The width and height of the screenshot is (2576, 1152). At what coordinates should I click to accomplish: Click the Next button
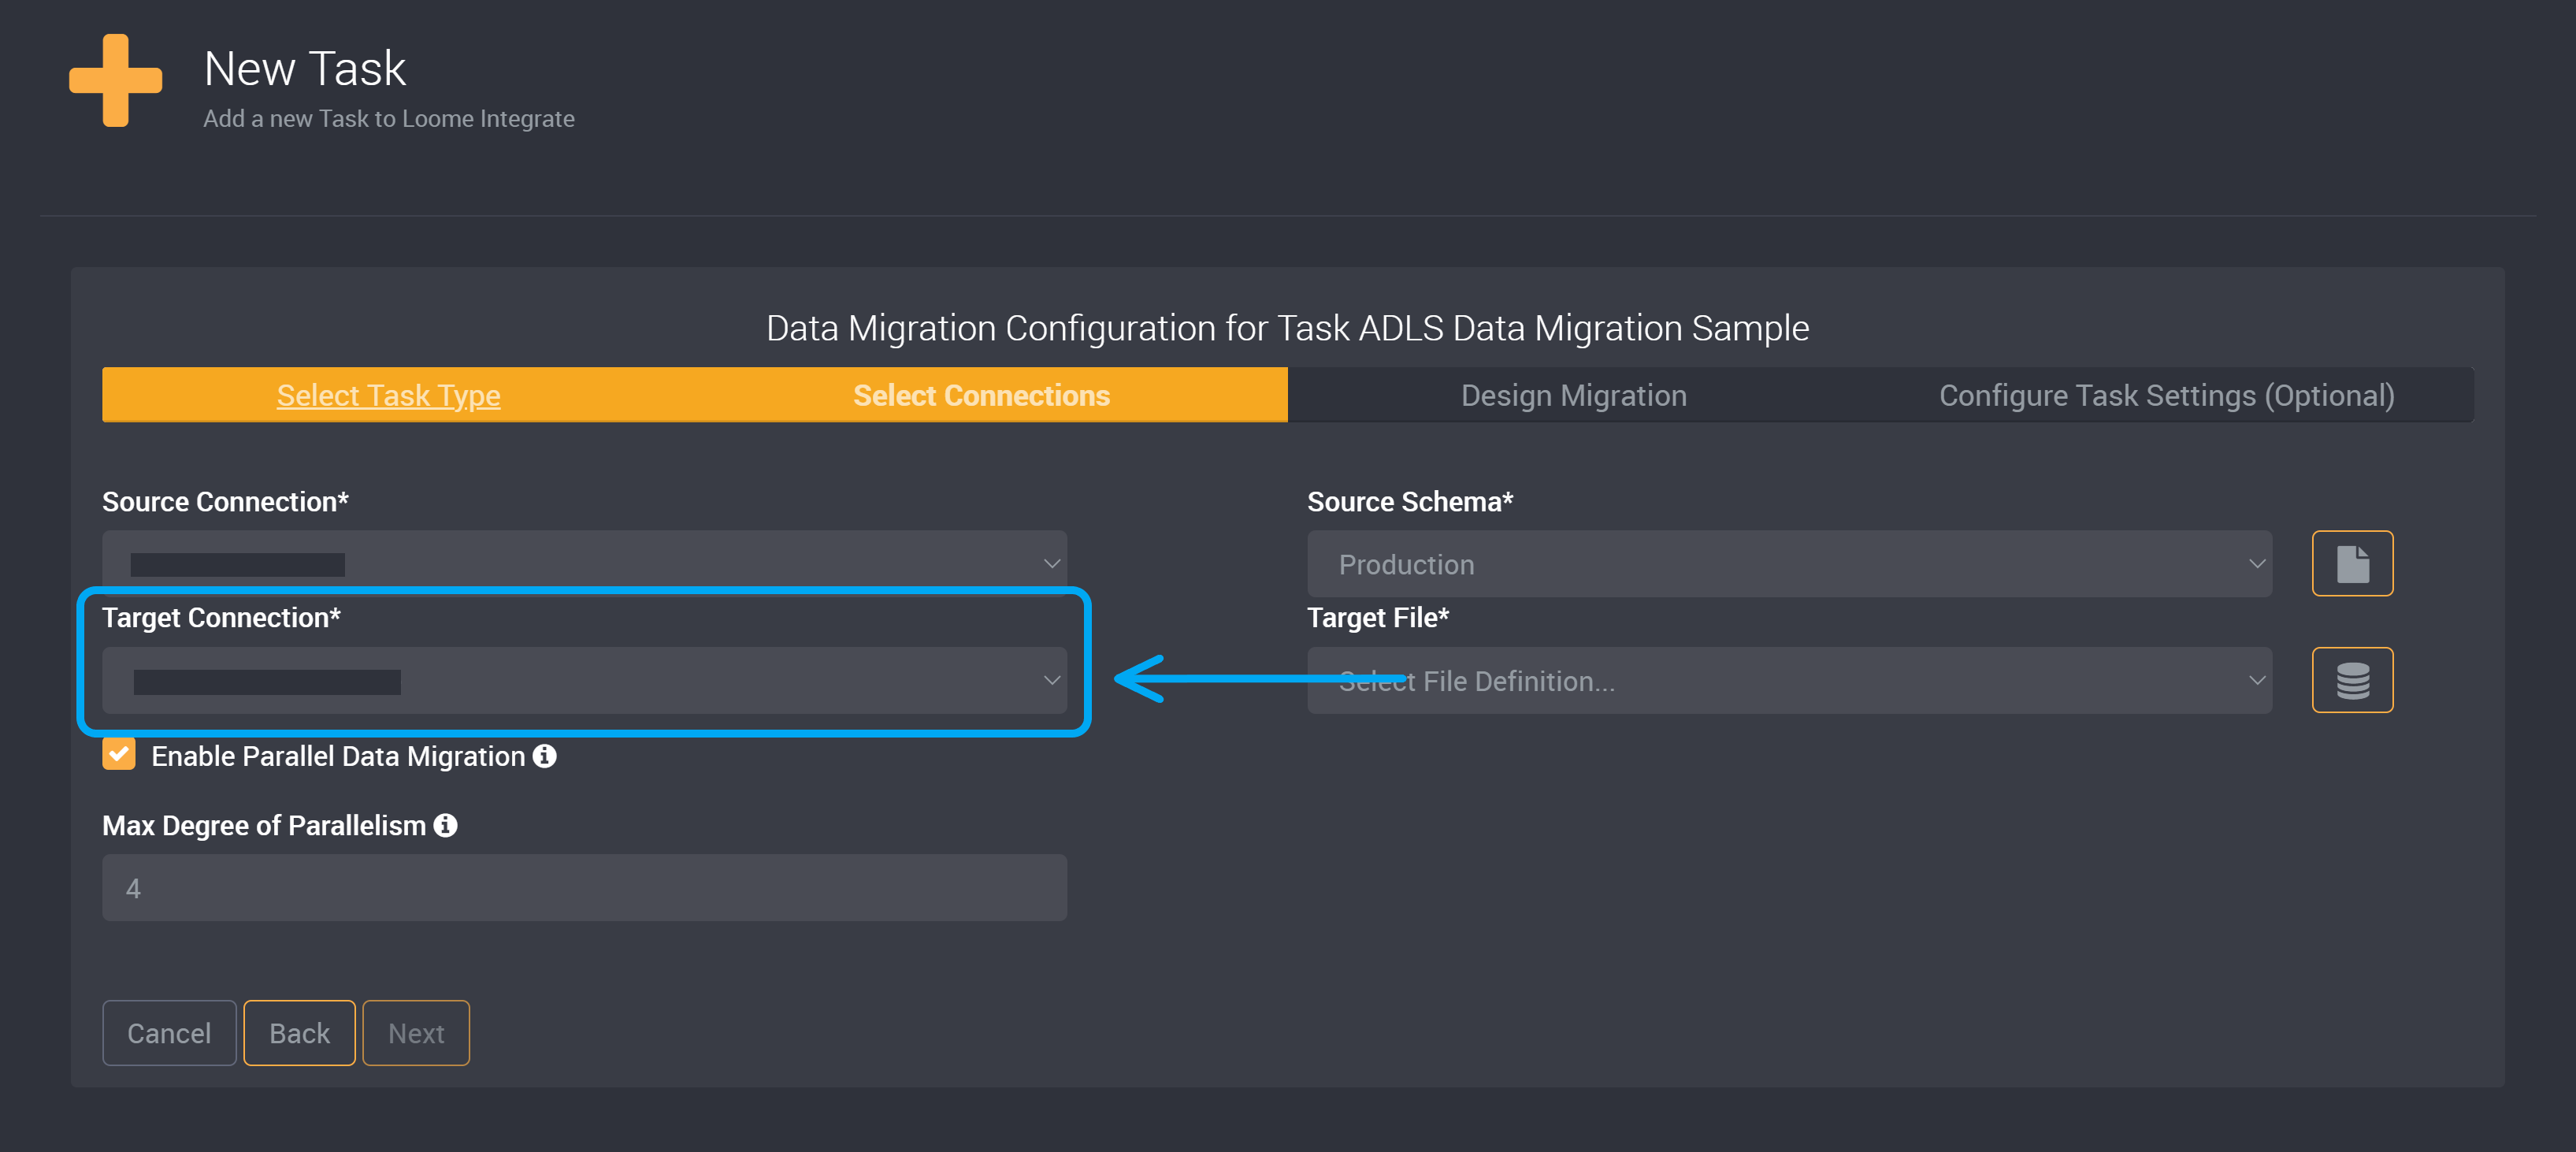(416, 1033)
